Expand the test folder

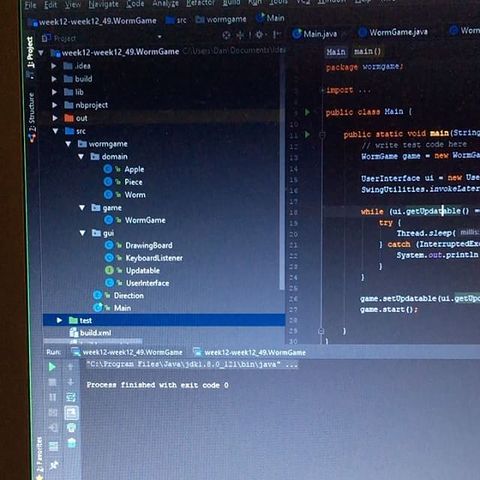pos(59,320)
